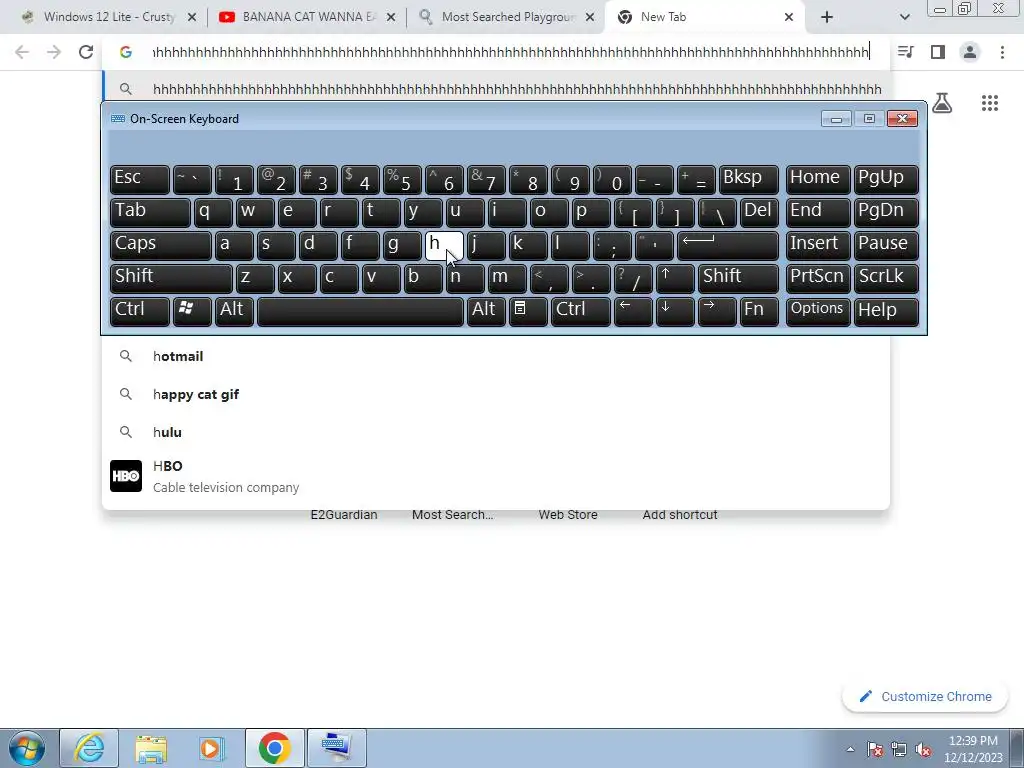
Task: Switch to Windows 12 Lite tab
Action: [x=108, y=17]
